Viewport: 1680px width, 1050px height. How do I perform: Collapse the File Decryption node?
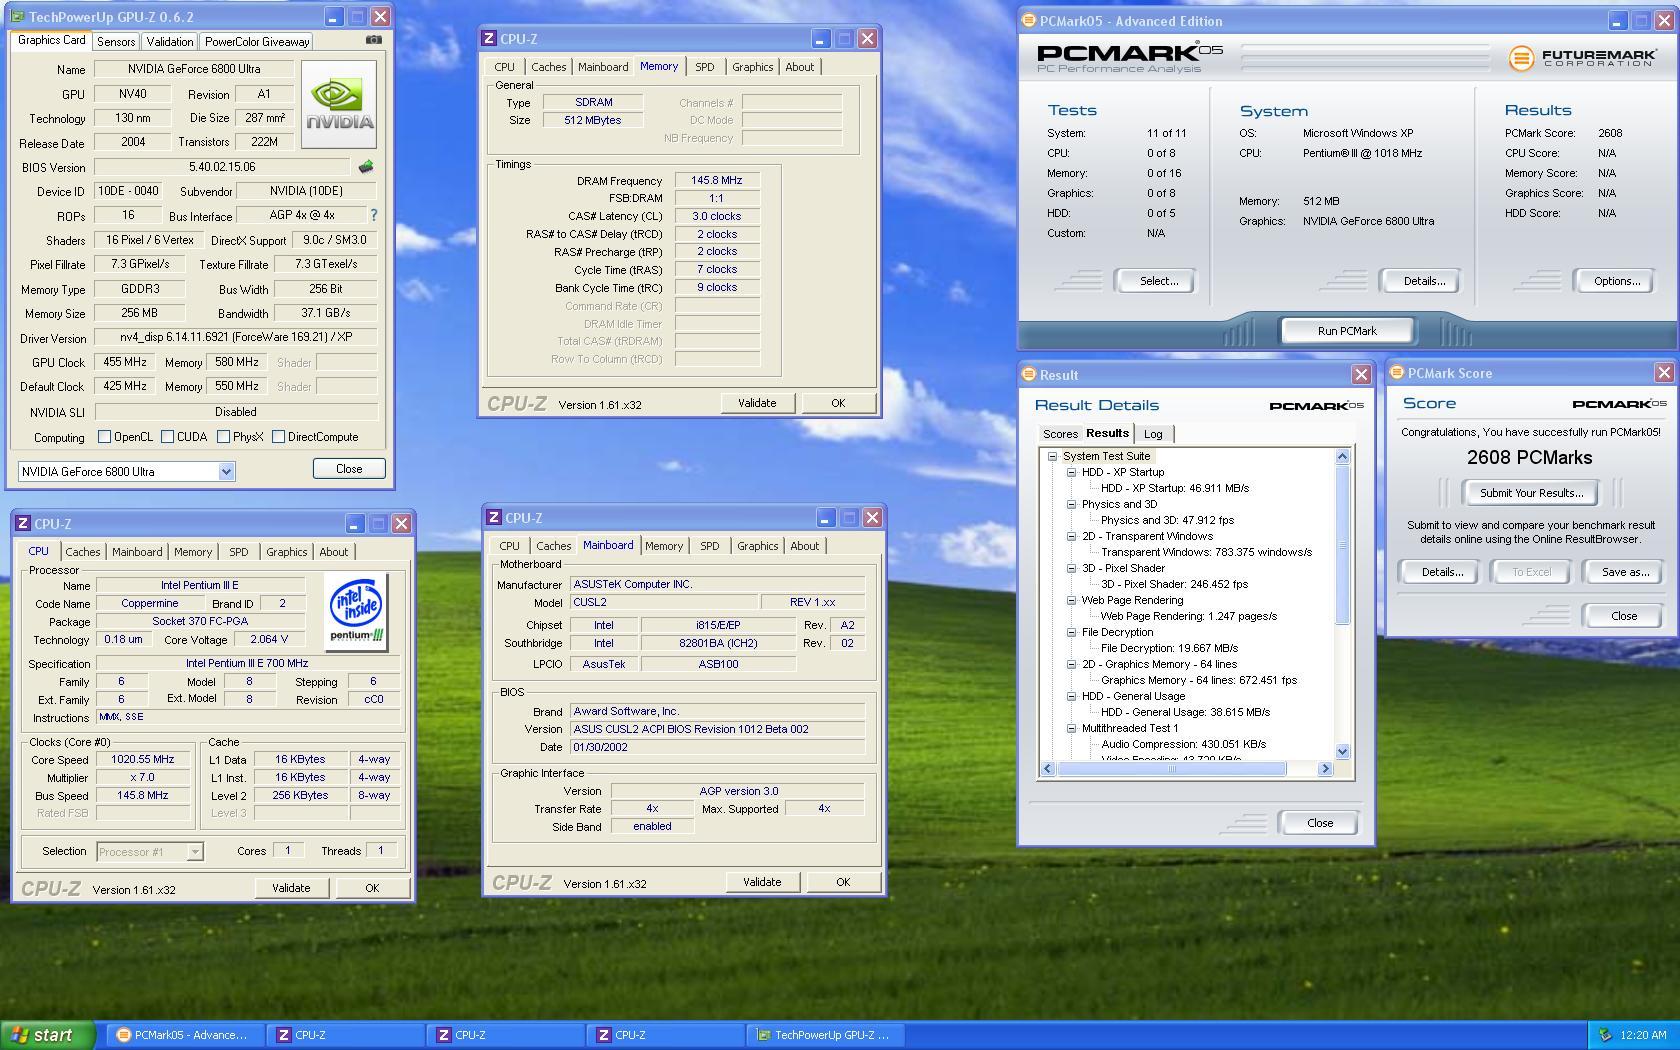click(x=1071, y=632)
